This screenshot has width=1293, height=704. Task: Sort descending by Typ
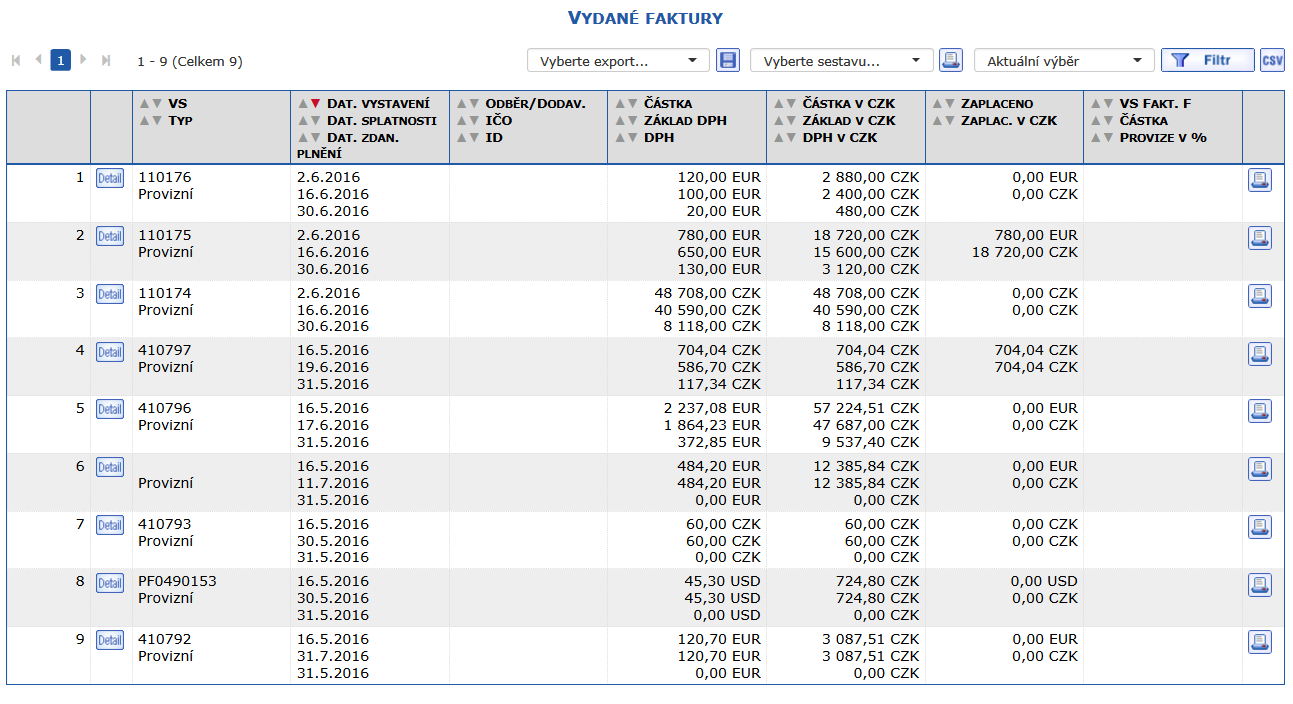156,121
